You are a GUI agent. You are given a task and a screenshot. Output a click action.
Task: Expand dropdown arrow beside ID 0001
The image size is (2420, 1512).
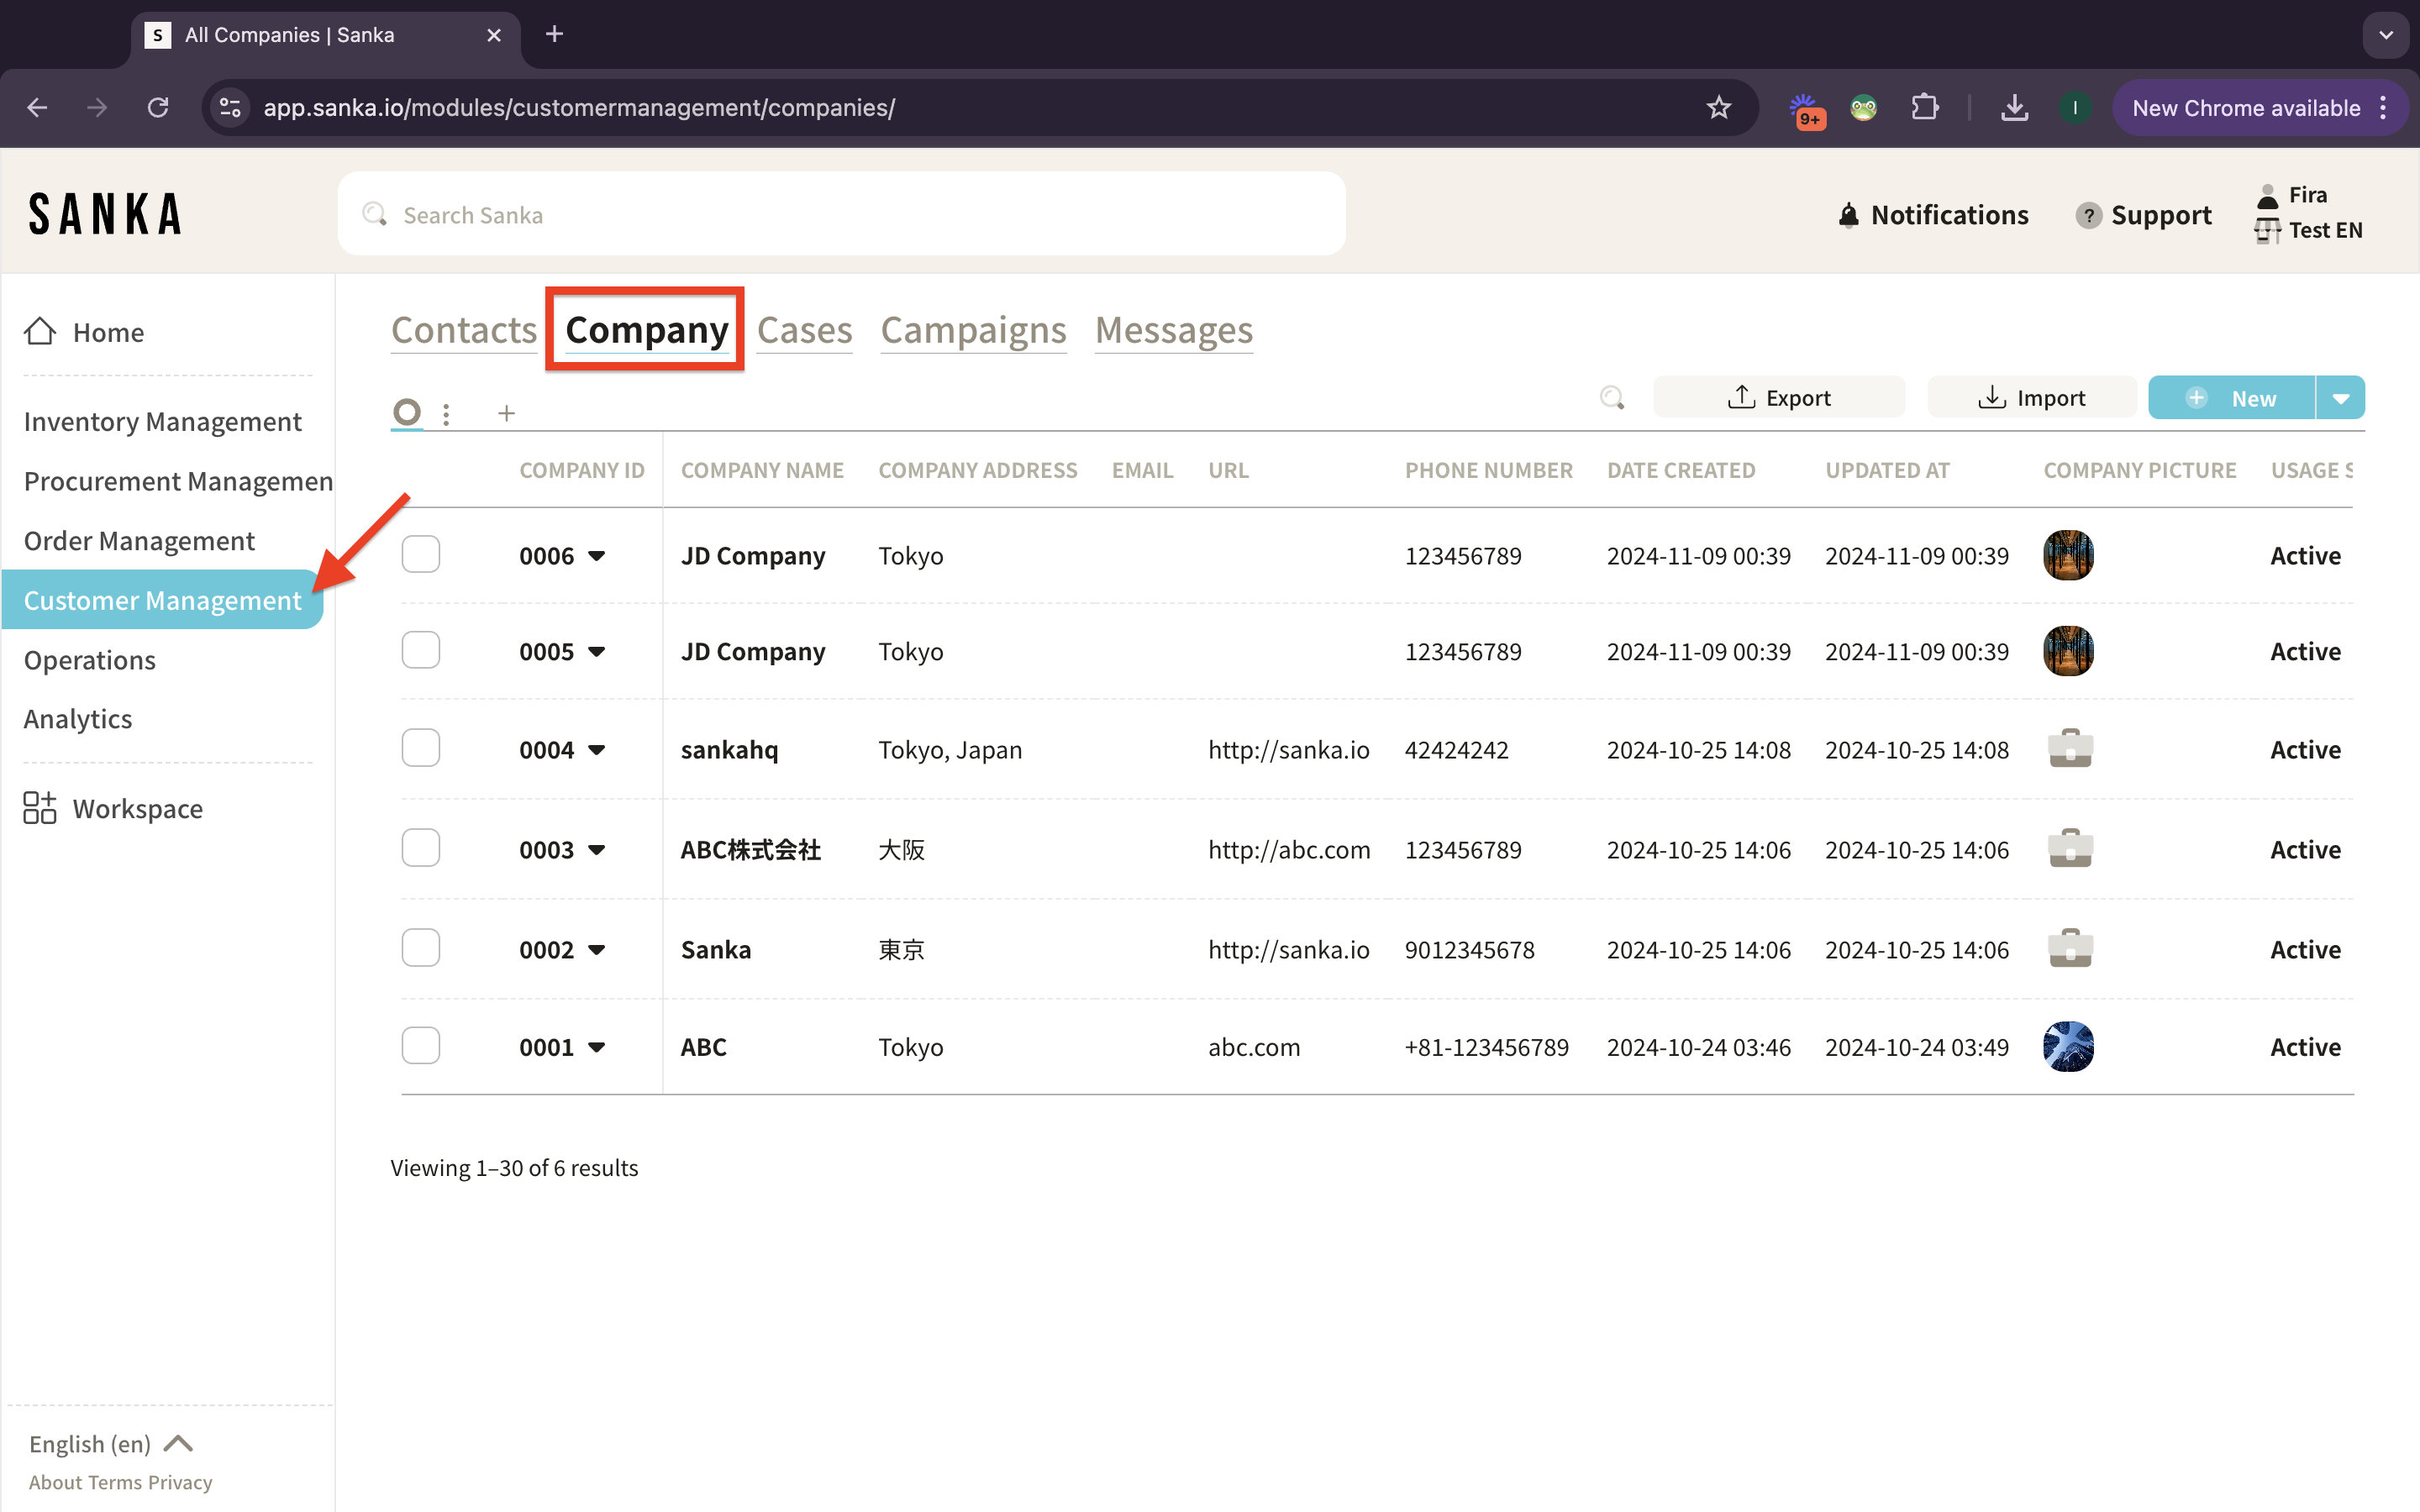[597, 1048]
